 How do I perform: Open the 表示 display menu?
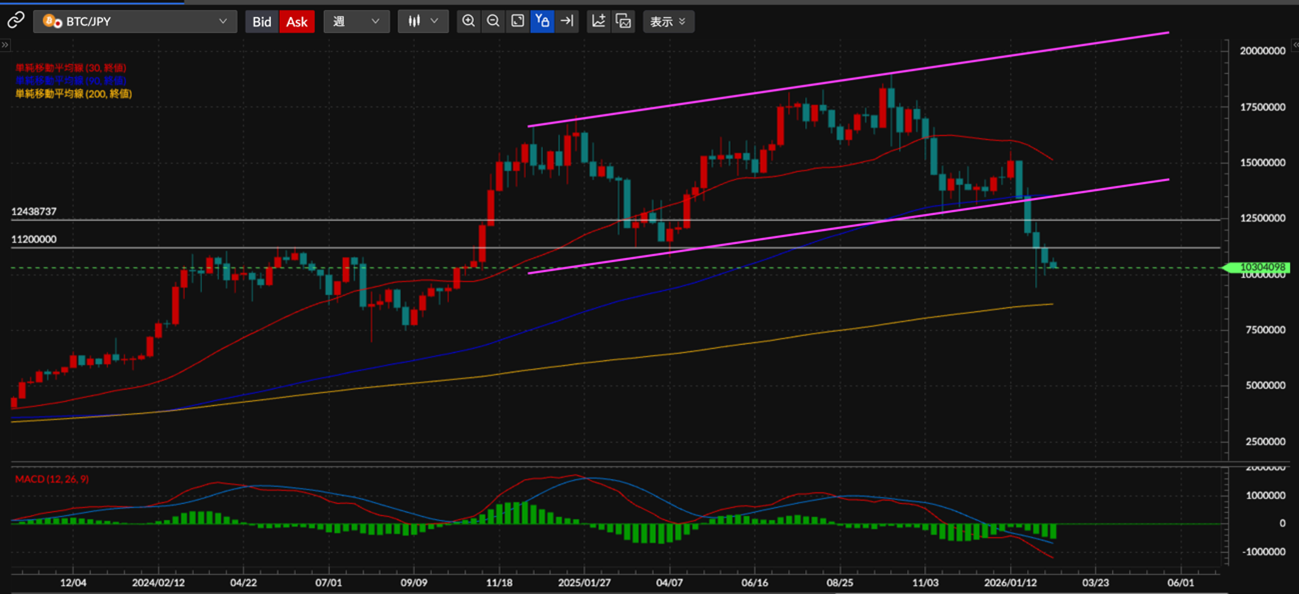[668, 21]
